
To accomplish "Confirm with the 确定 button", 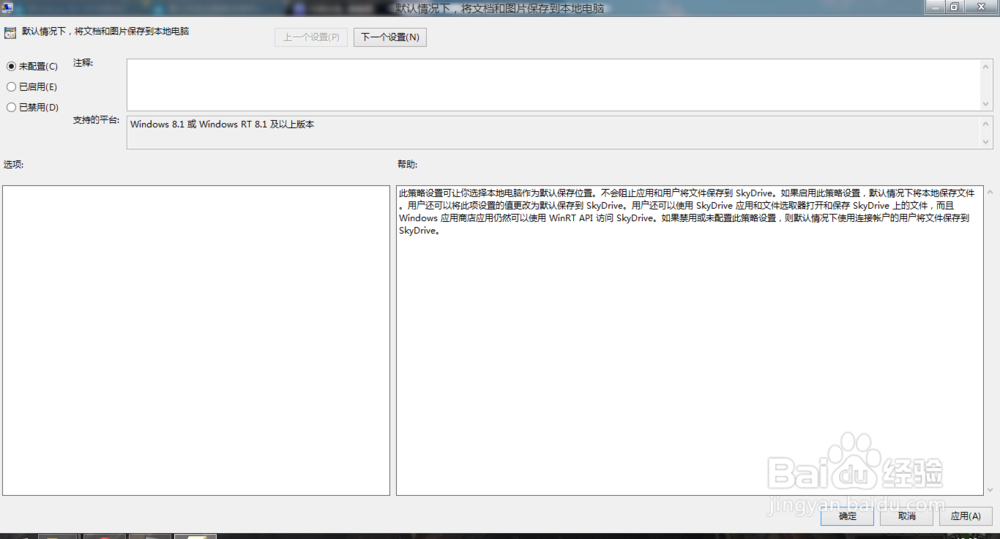I will (x=847, y=516).
